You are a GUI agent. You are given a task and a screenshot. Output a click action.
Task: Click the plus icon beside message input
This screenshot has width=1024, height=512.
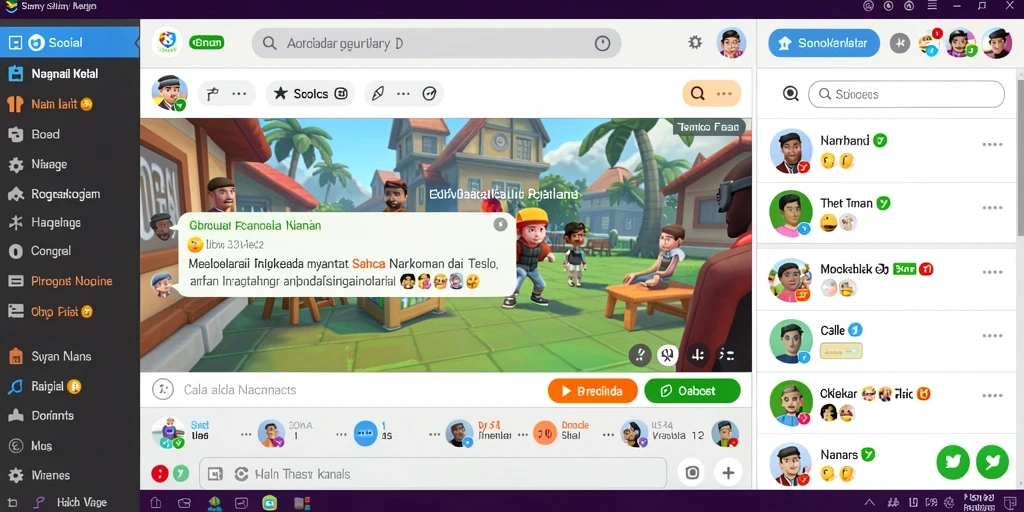728,473
